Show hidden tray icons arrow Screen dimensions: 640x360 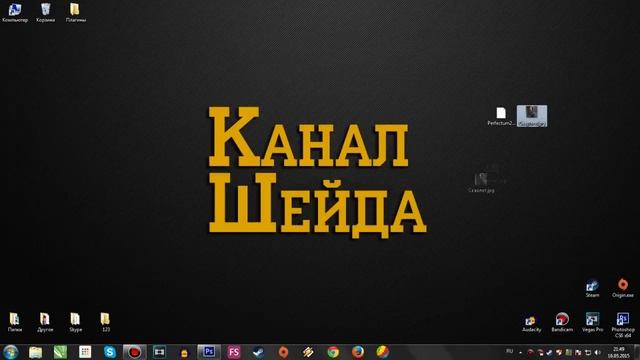pyautogui.click(x=520, y=352)
